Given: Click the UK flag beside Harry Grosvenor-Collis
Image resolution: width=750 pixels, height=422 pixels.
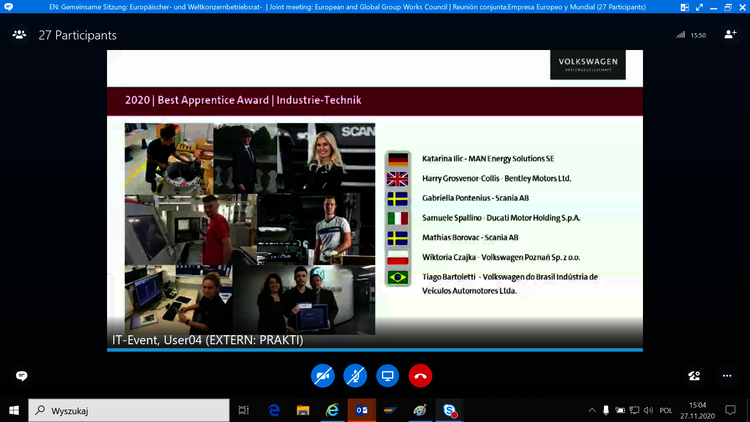Looking at the screenshot, I should coord(398,178).
